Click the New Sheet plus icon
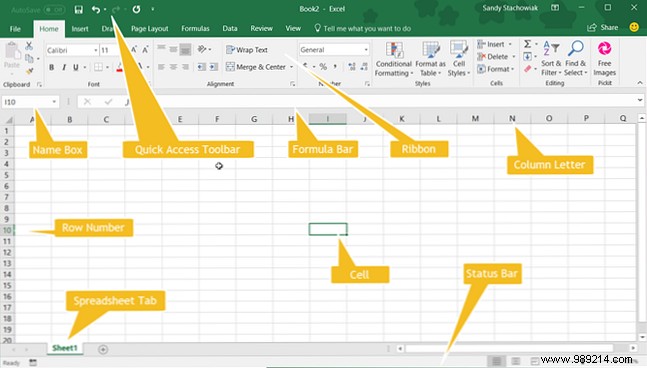This screenshot has height=368, width=647. click(x=103, y=349)
